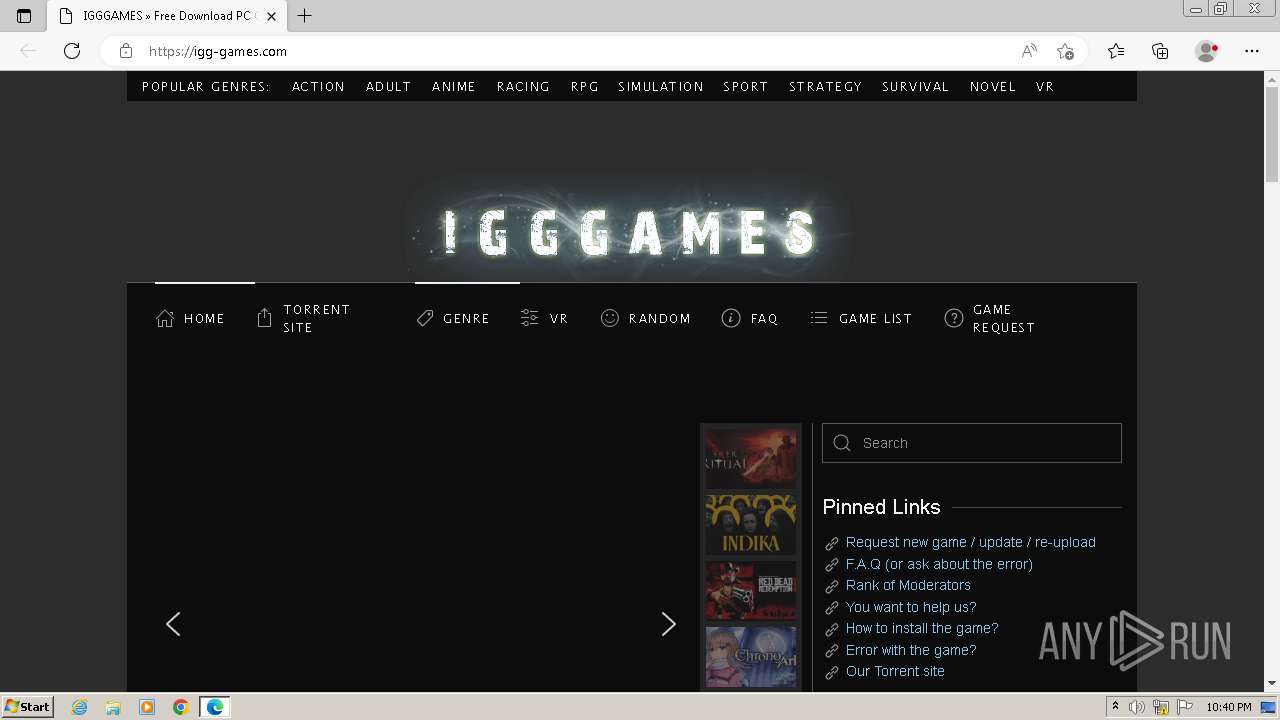Screen dimensions: 1280x720
Task: Click the browser Refresh icon
Action: pyautogui.click(x=72, y=51)
